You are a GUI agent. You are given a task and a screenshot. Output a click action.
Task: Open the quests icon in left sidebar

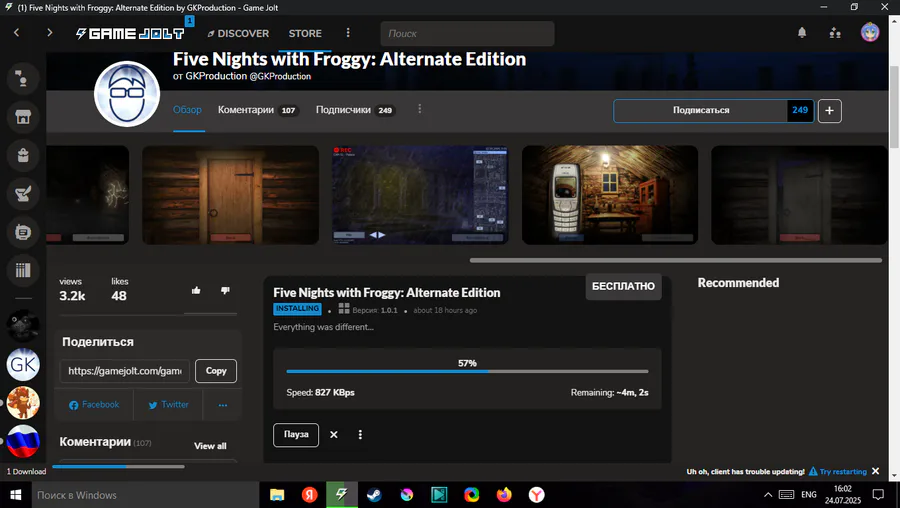(x=23, y=194)
